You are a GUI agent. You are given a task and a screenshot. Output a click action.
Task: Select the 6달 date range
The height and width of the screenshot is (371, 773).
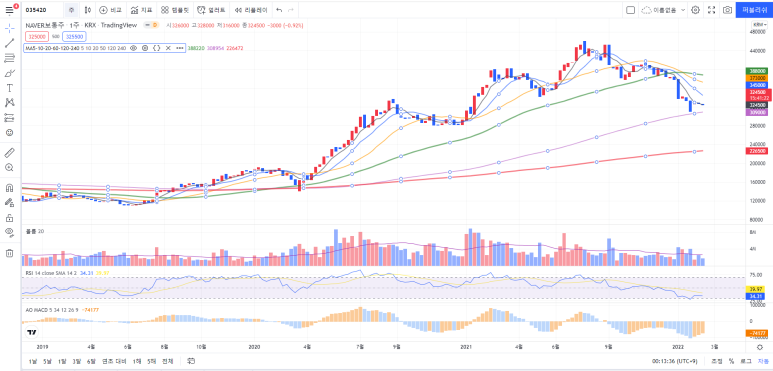(x=92, y=361)
